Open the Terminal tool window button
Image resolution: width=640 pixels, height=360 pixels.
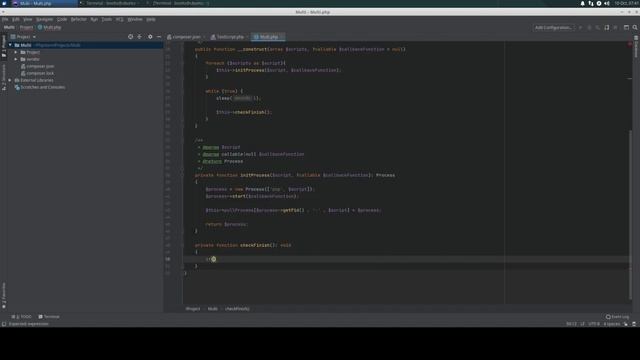point(49,316)
